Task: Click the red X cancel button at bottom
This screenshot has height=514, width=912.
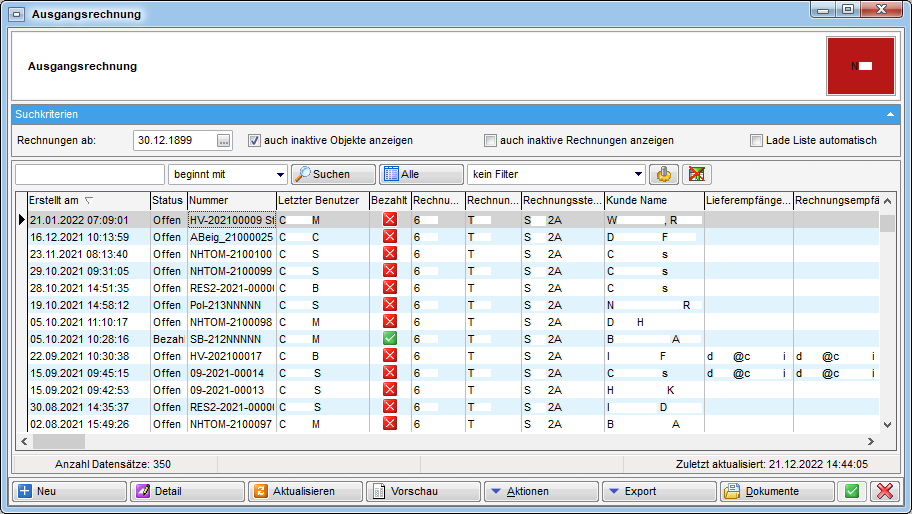Action: (x=884, y=491)
